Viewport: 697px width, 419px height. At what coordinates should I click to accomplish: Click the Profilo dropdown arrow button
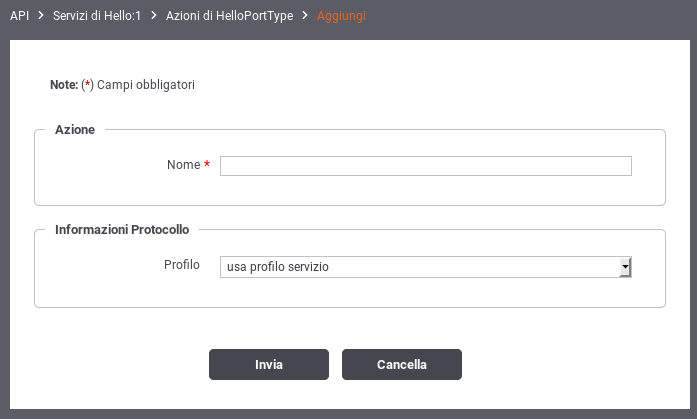point(625,267)
